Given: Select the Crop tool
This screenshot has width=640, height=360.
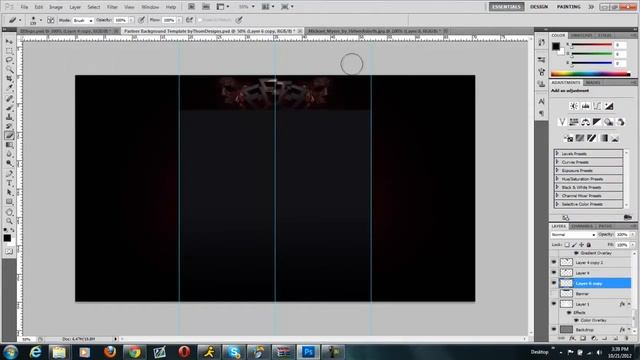Looking at the screenshot, I should pyautogui.click(x=9, y=78).
